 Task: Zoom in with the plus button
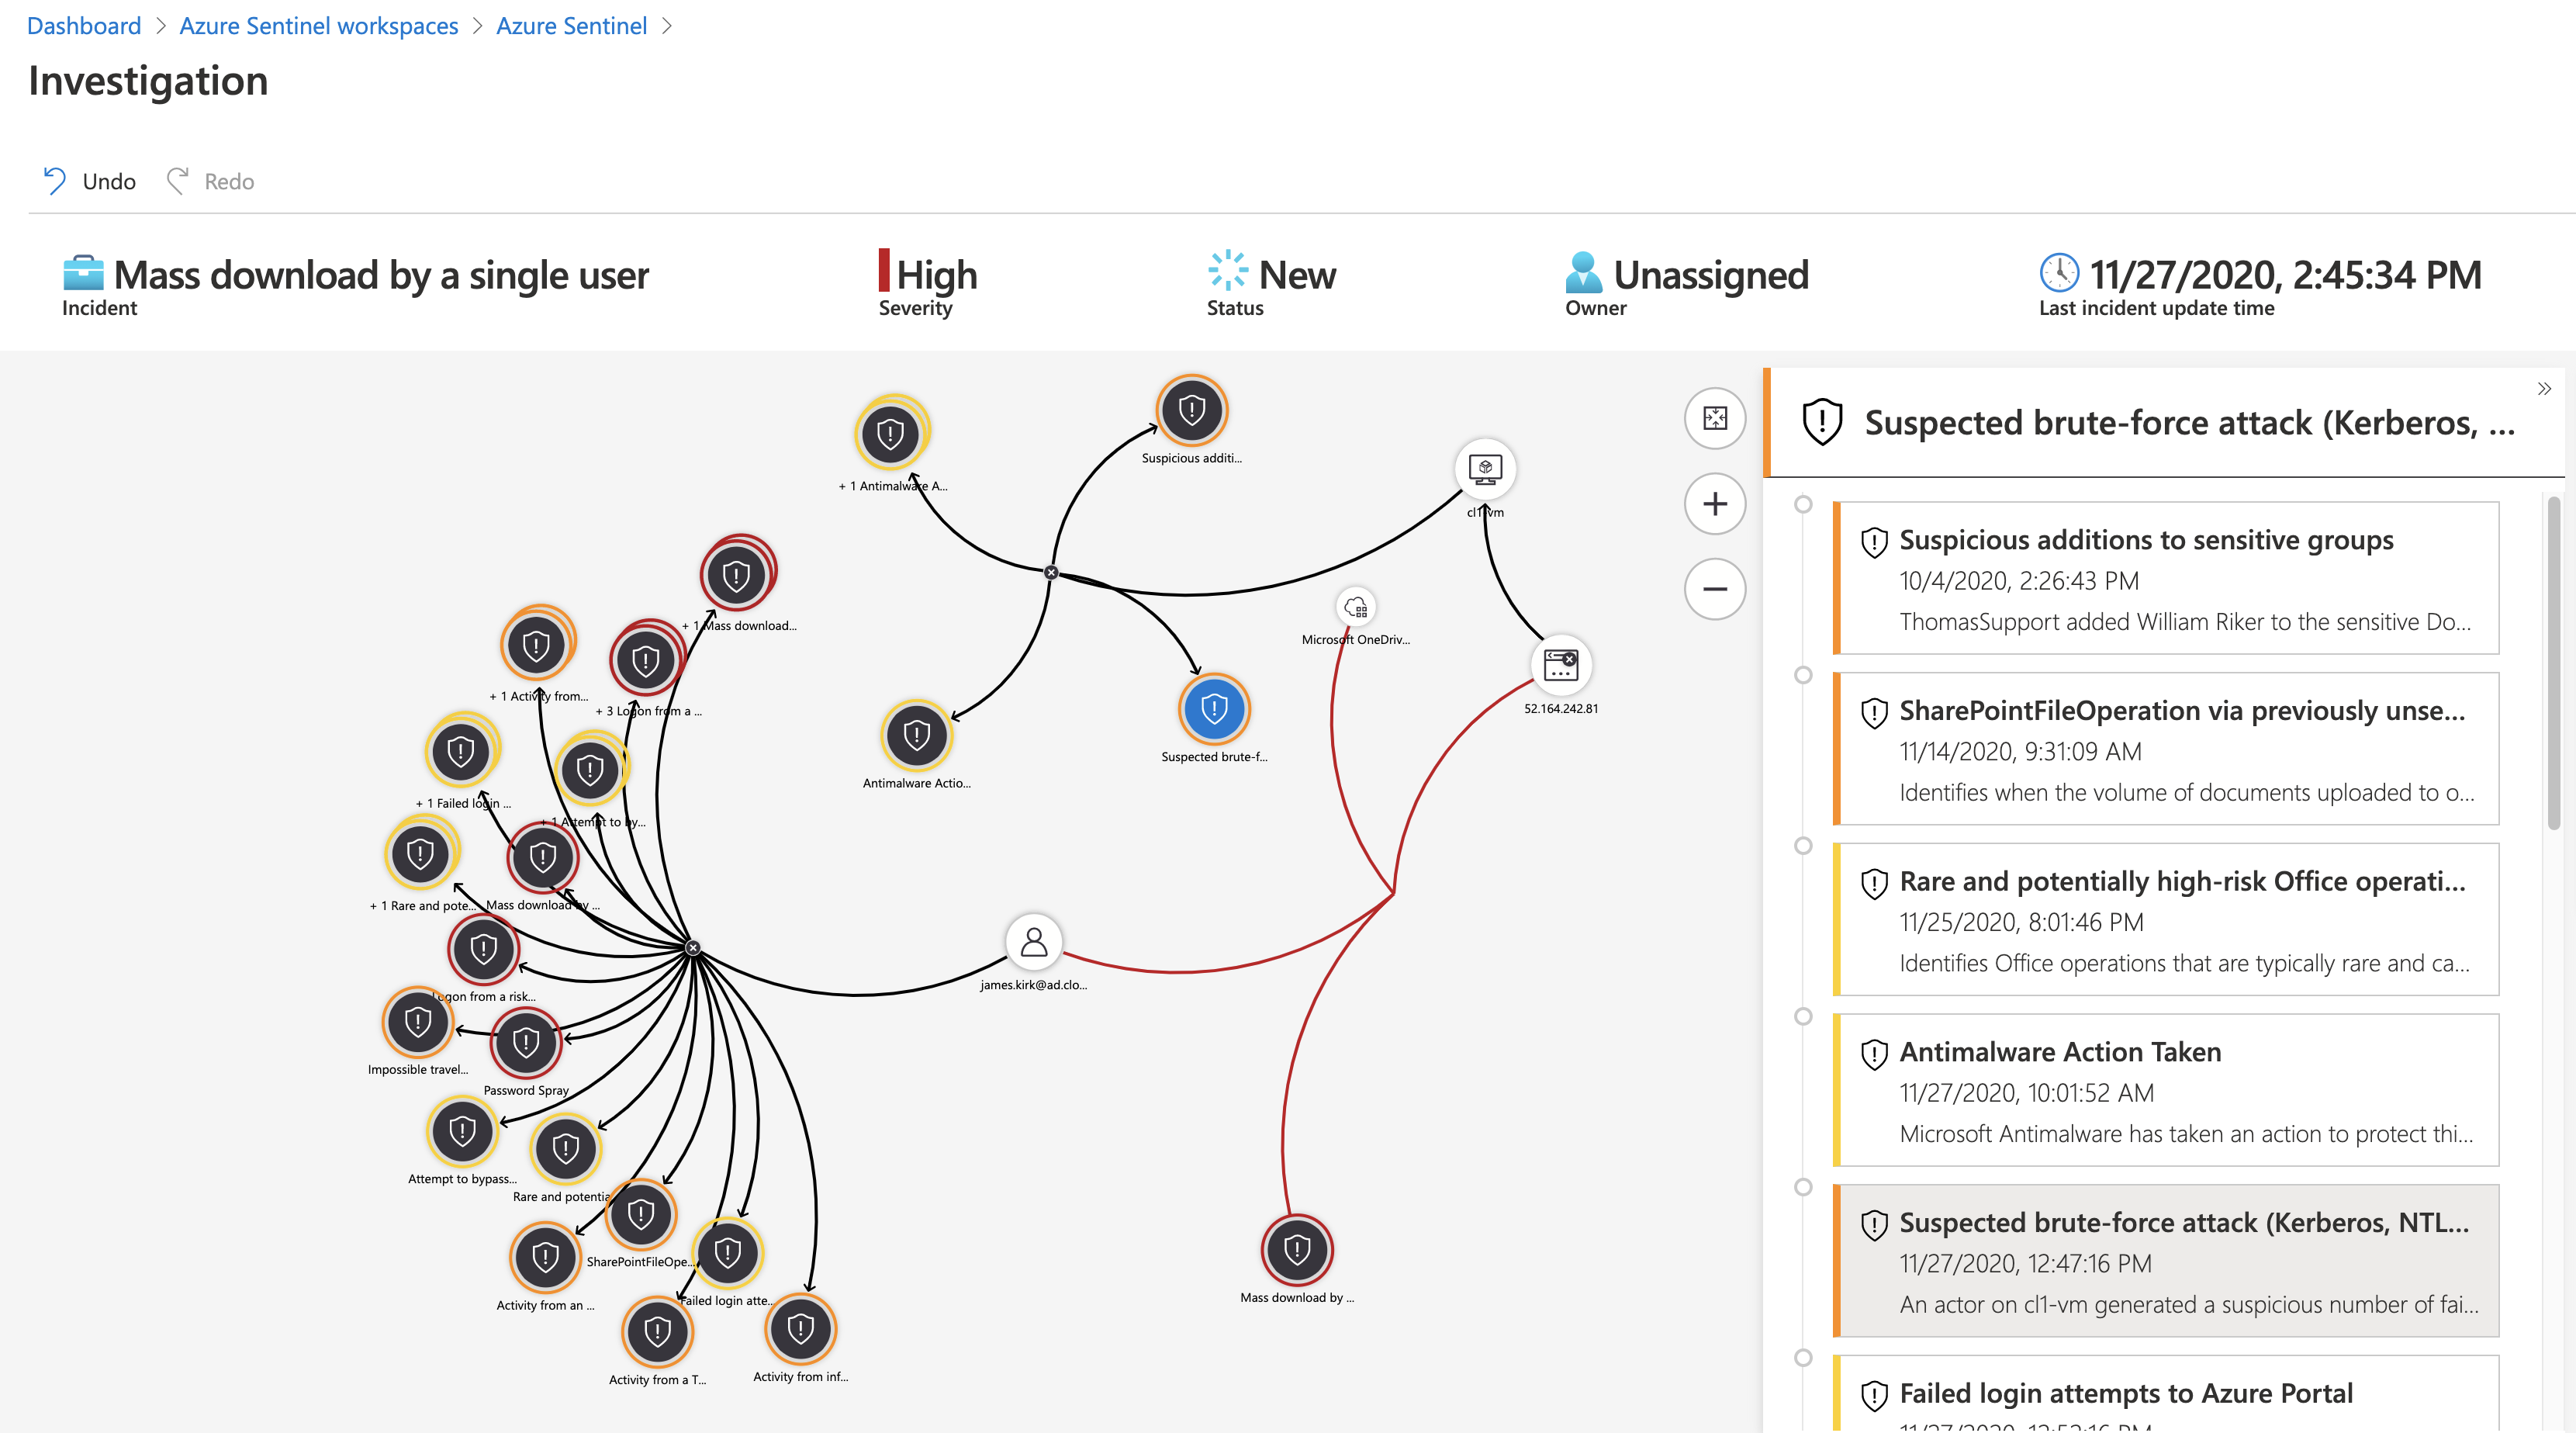[x=1714, y=504]
